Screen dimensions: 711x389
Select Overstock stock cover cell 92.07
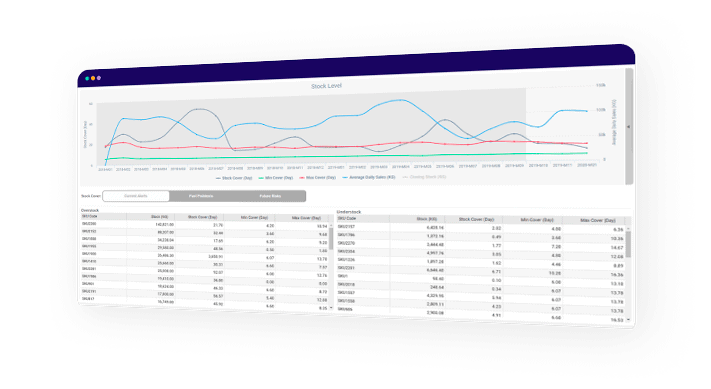218,272
